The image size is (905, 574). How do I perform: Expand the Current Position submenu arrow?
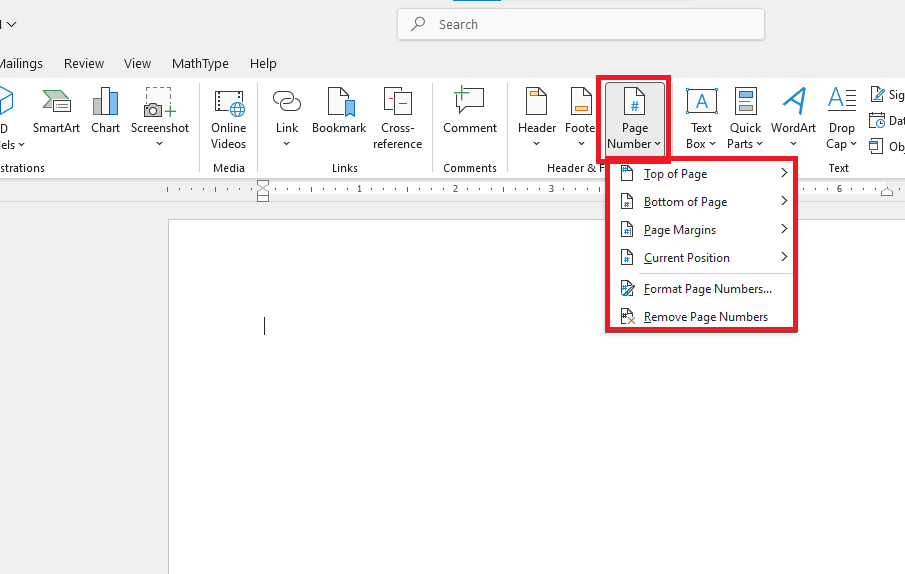[x=784, y=257]
